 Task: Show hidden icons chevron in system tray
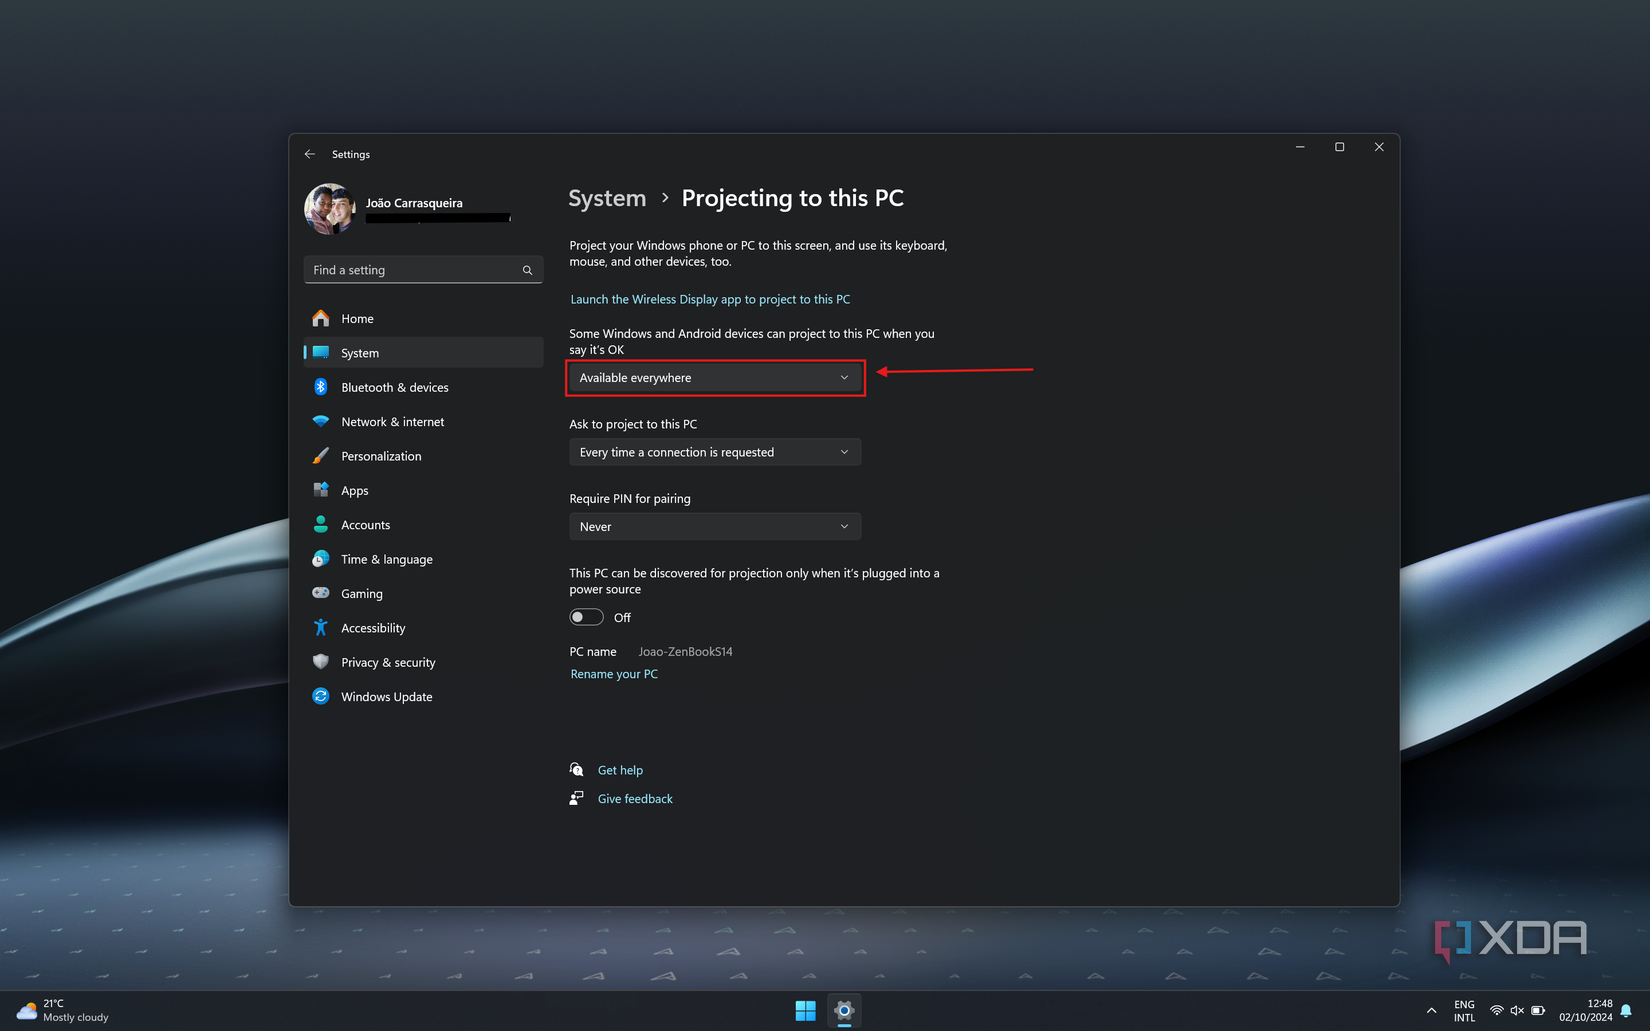click(1431, 1011)
